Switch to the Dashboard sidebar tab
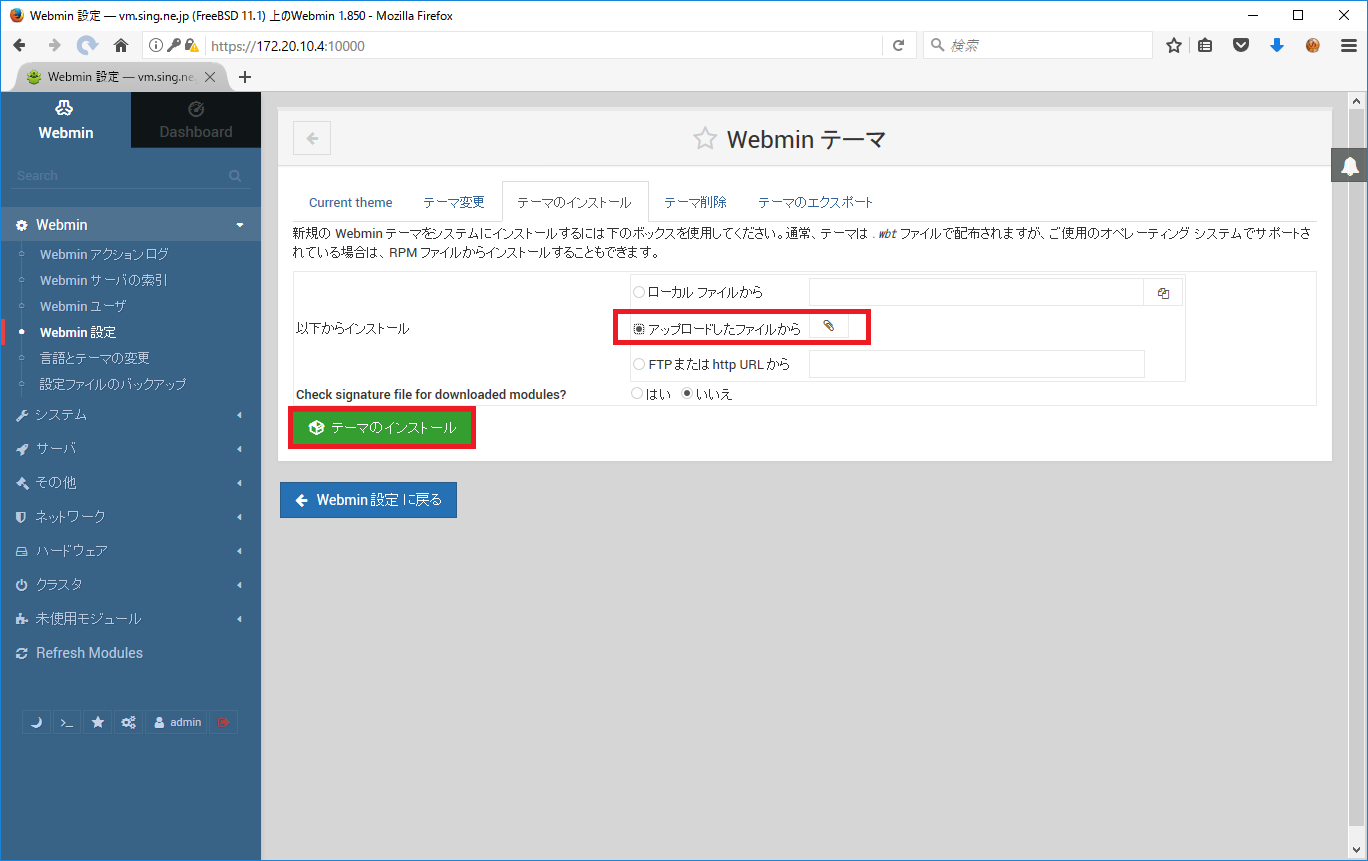Viewport: 1368px width, 861px height. pos(196,120)
